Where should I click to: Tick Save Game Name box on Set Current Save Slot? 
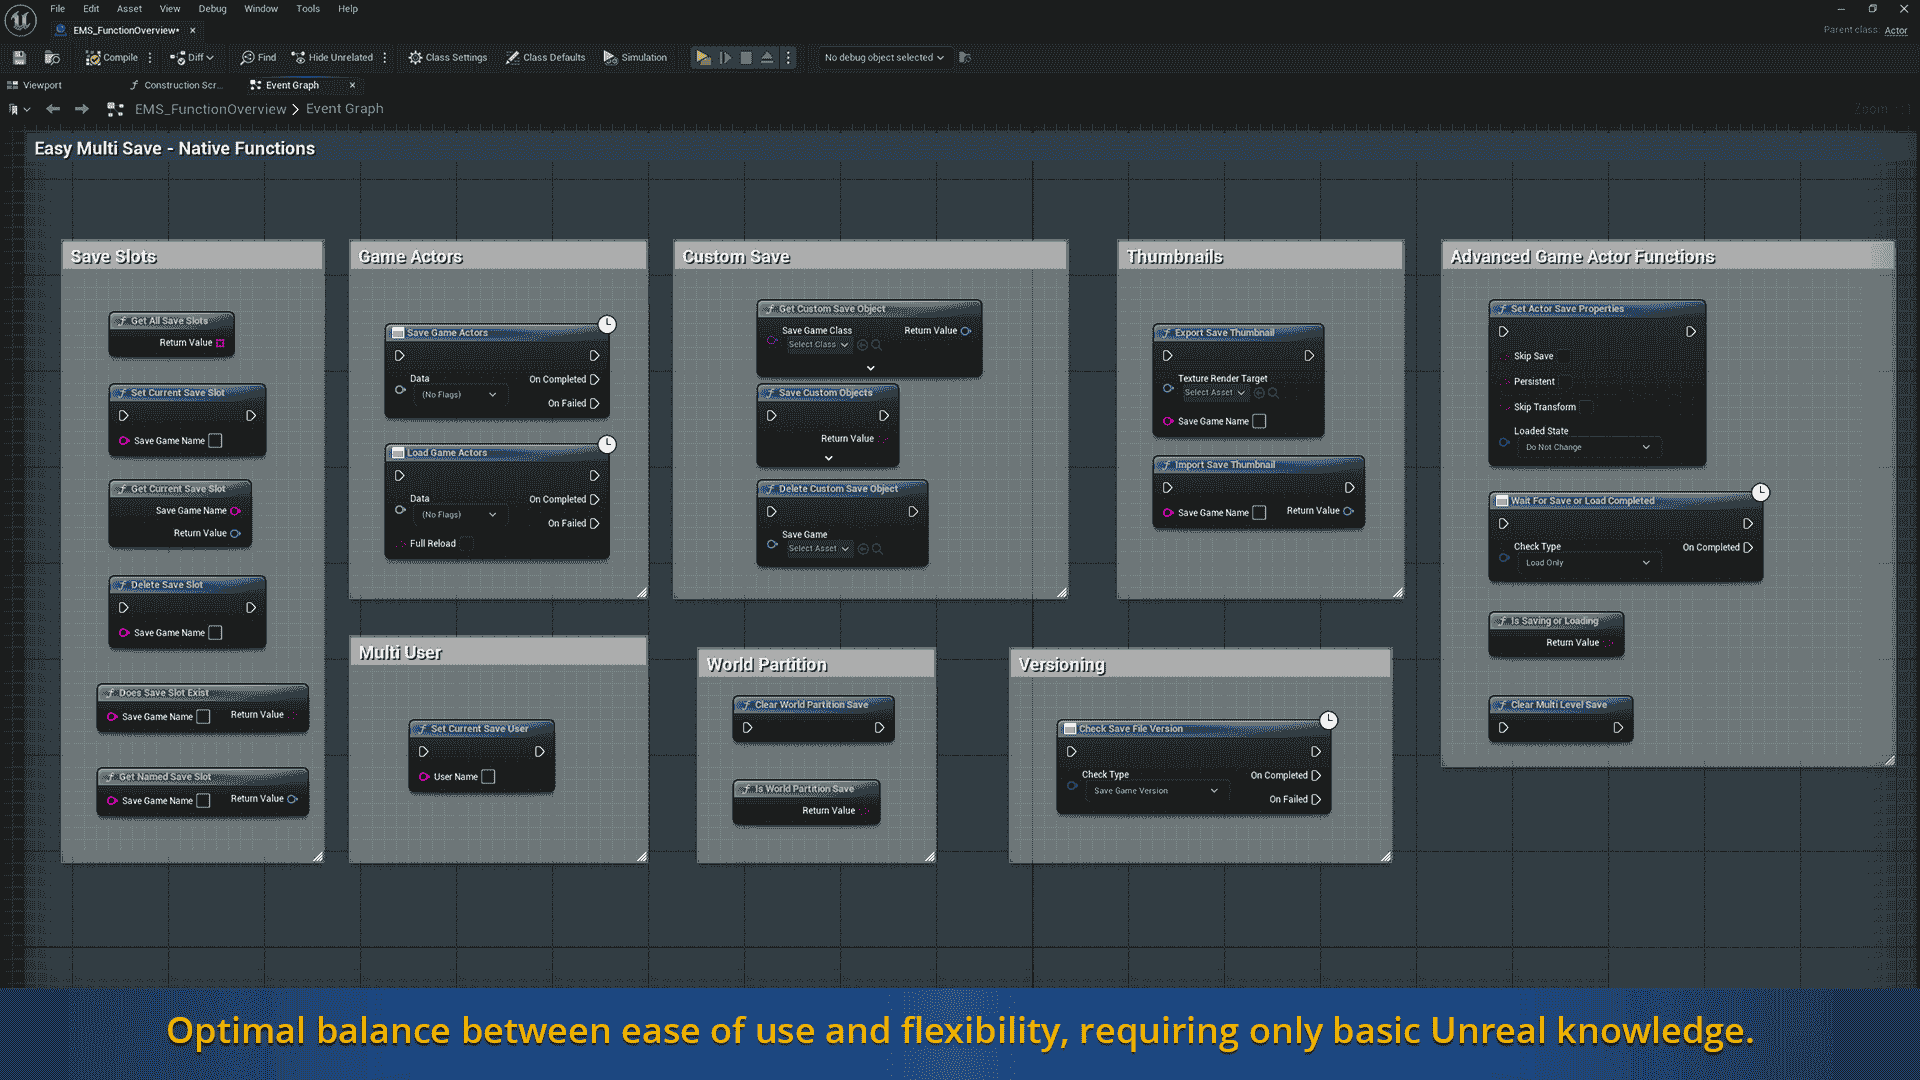[x=215, y=441]
